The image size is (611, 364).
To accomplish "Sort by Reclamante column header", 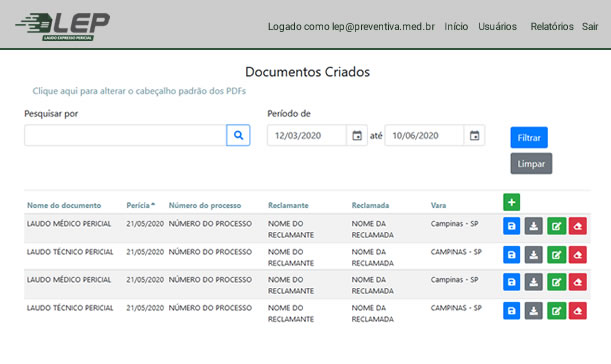I will 288,205.
